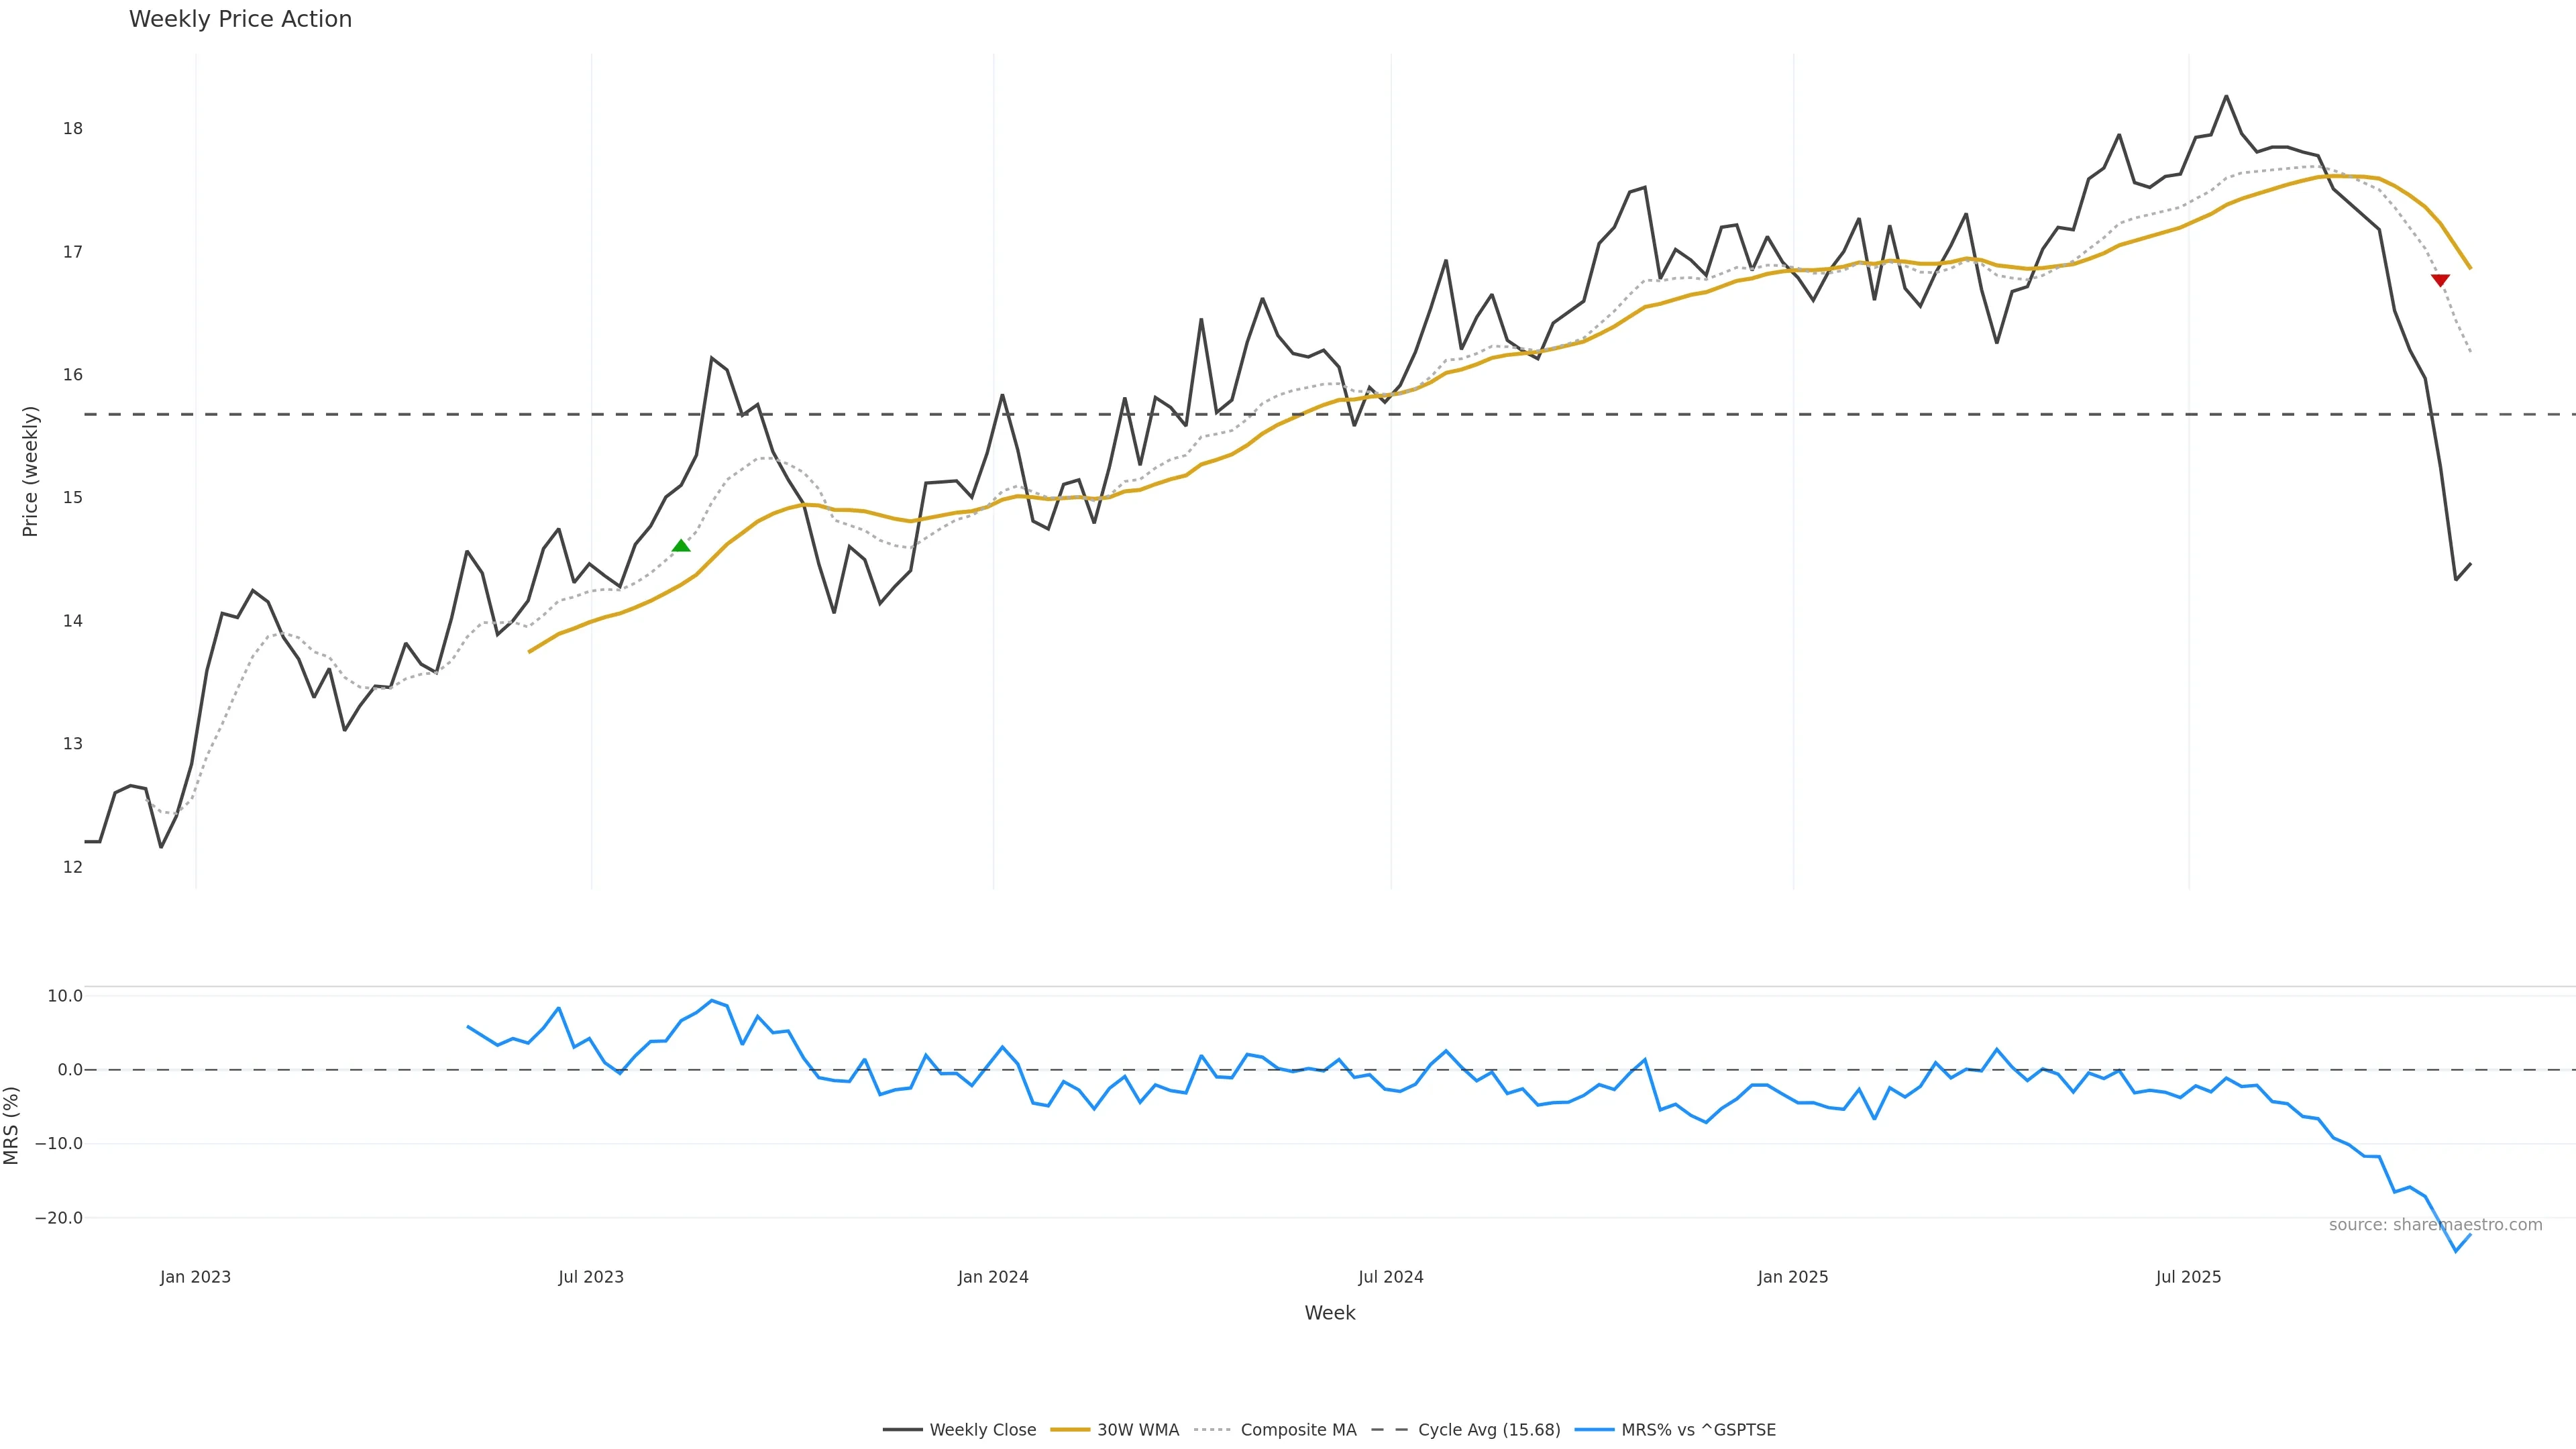The width and height of the screenshot is (2576, 1449).
Task: Click the green up-triangle buy marker
Action: (x=681, y=546)
